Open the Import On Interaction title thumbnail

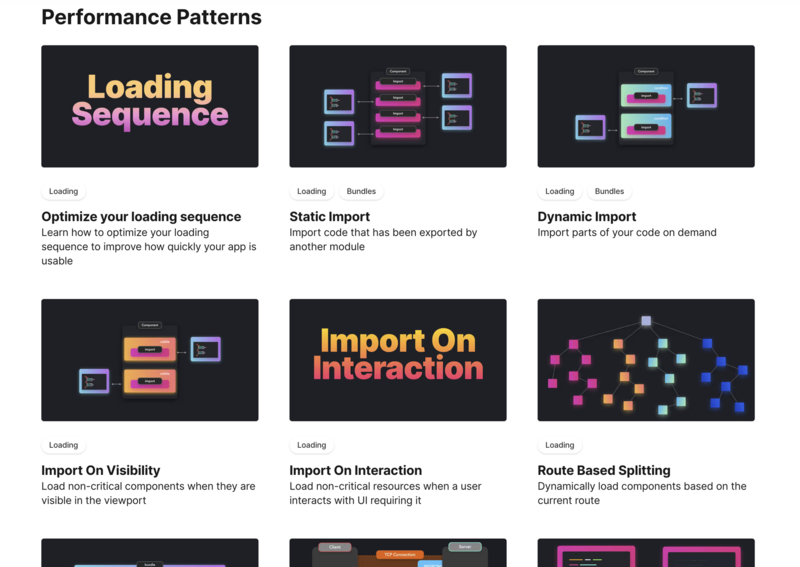[x=398, y=360]
